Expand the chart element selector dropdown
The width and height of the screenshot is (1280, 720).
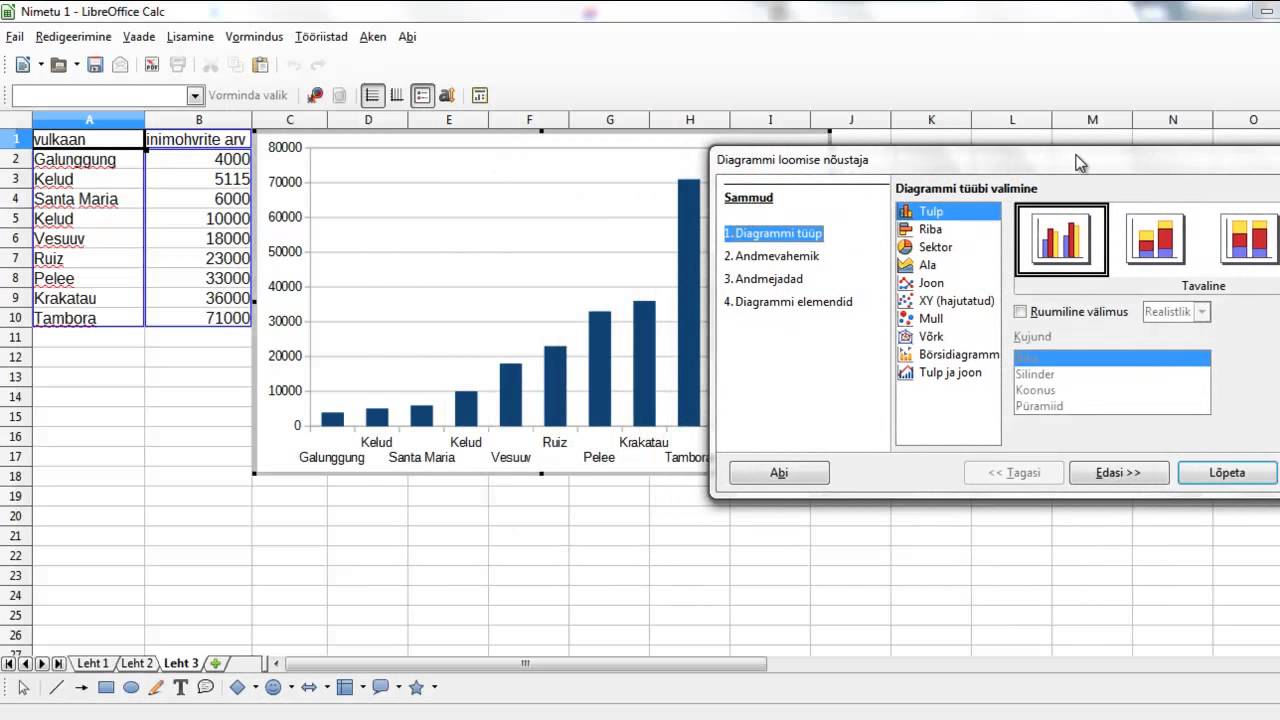coord(195,96)
